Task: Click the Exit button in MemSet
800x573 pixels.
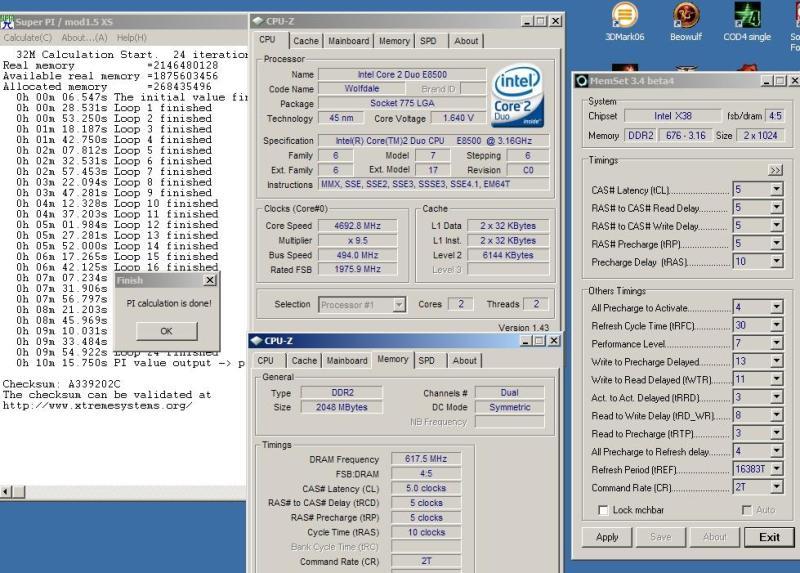Action: click(x=769, y=537)
